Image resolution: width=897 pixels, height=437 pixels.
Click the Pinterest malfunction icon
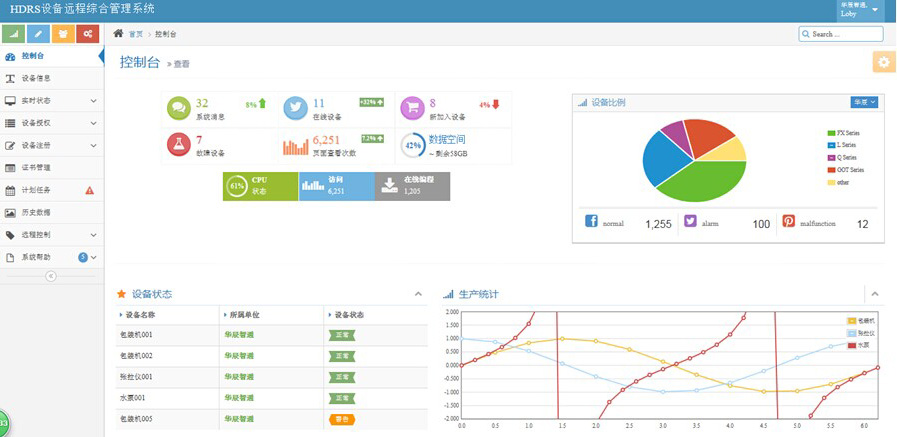click(789, 222)
